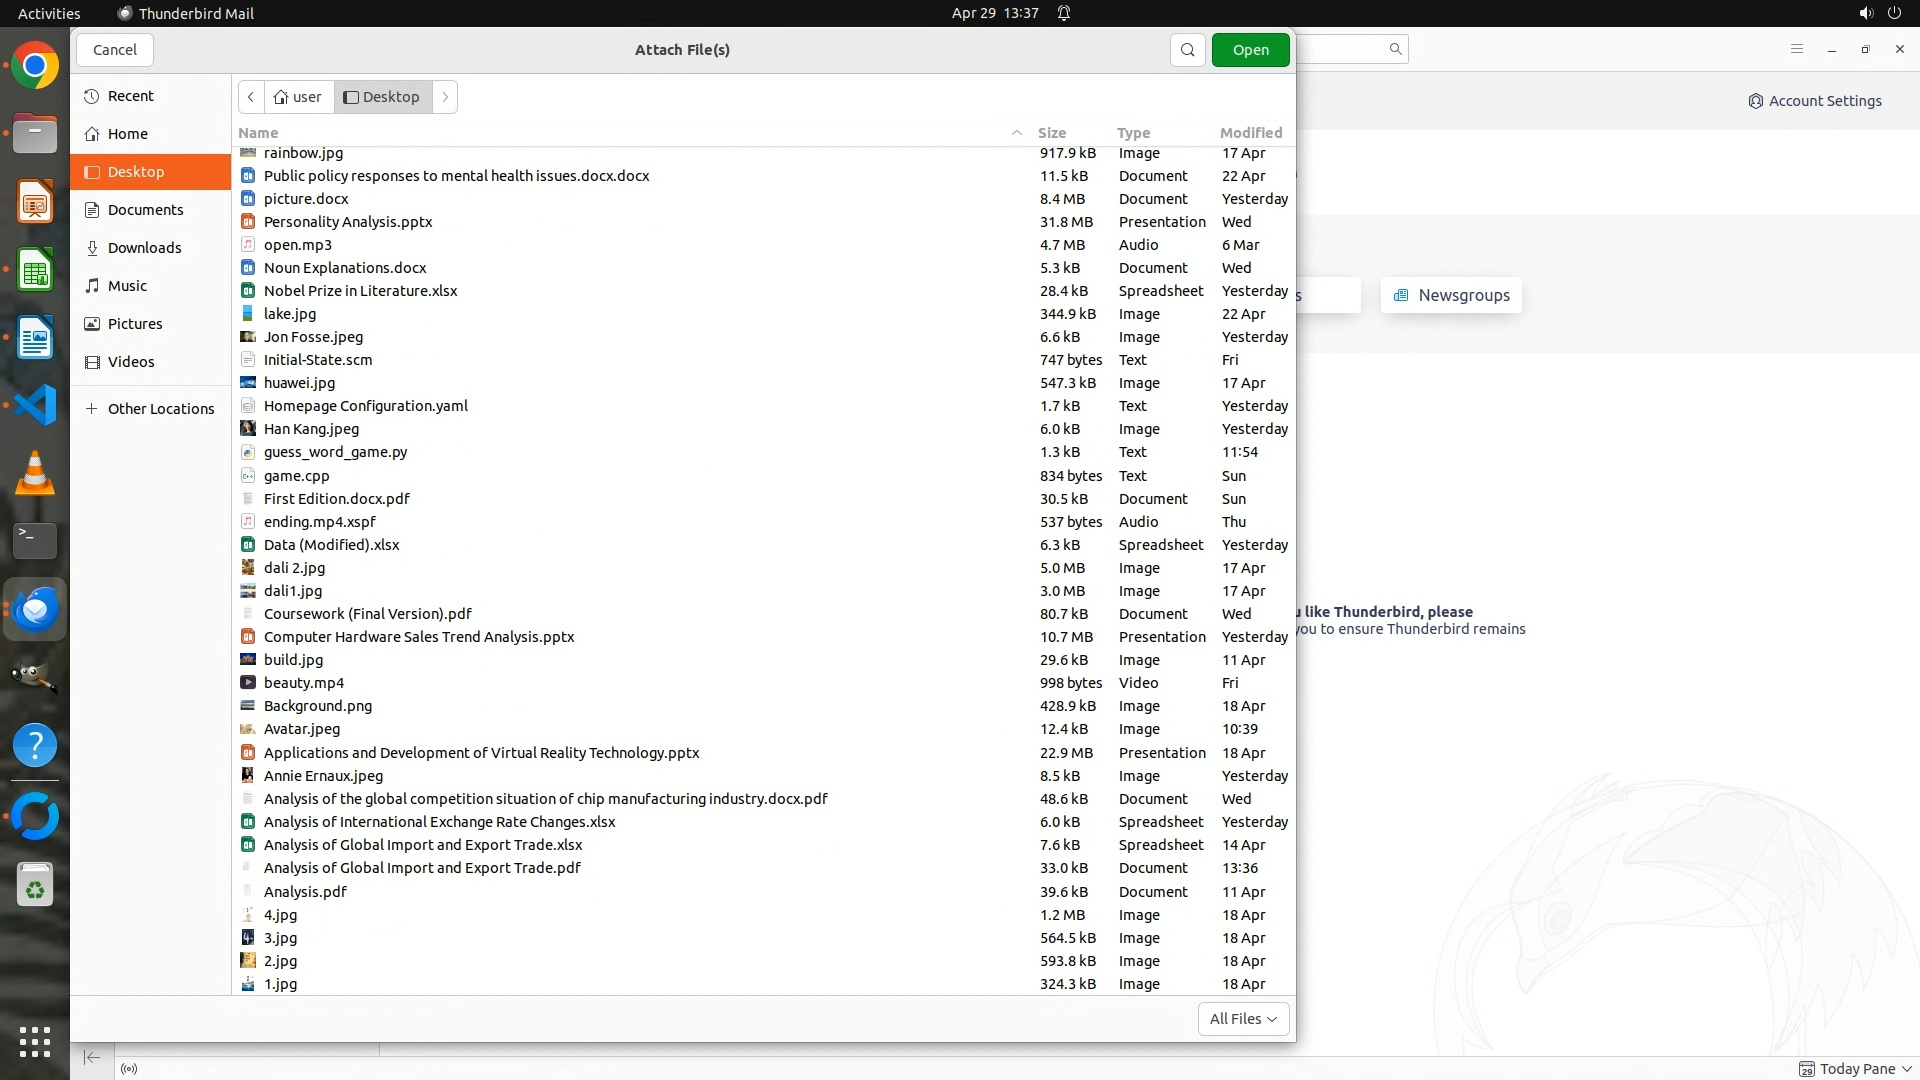
Task: Select Nobel Prize in Literature.xlsx file
Action: (360, 291)
